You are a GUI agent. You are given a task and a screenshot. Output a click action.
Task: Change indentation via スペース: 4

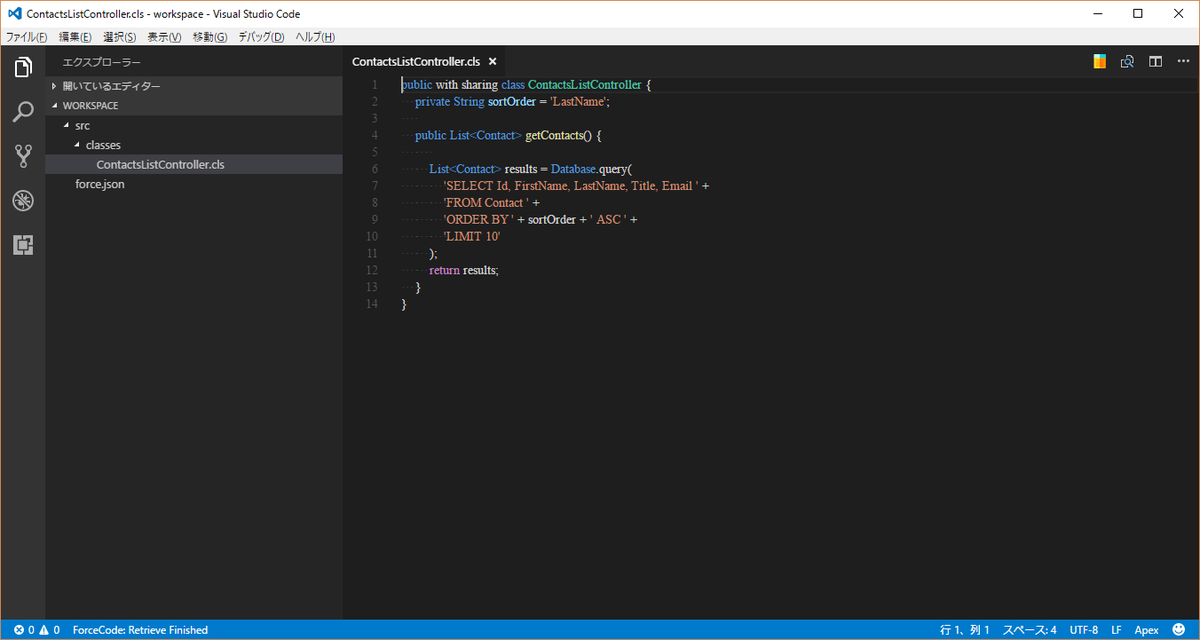[x=1030, y=630]
